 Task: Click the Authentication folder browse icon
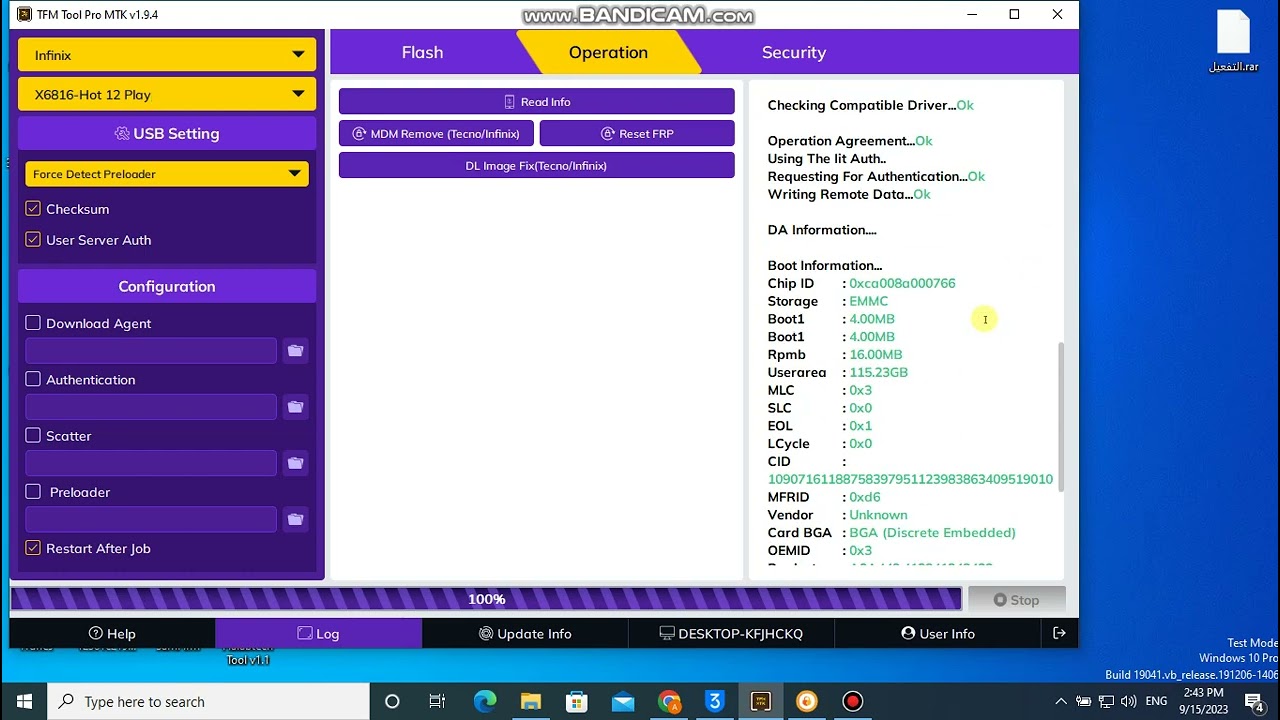[x=295, y=407]
